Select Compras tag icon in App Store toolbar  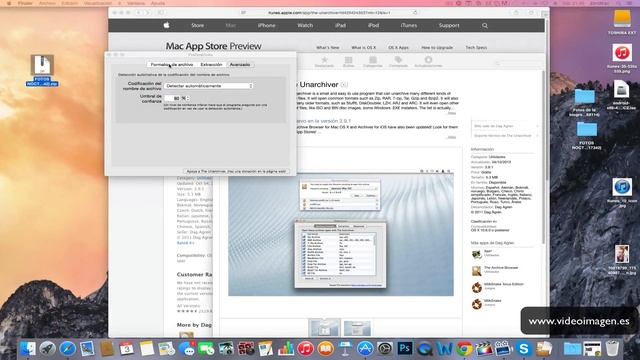pyautogui.click(x=398, y=62)
